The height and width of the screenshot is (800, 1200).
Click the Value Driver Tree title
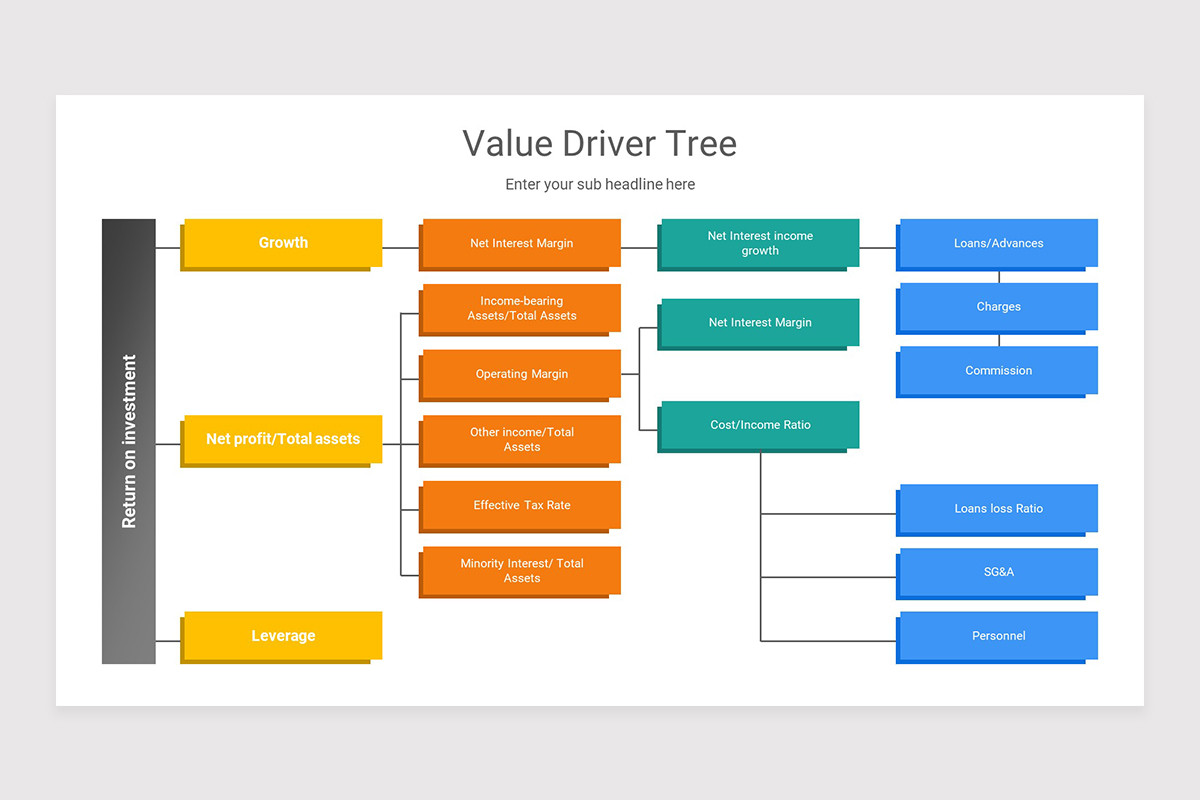(x=599, y=143)
